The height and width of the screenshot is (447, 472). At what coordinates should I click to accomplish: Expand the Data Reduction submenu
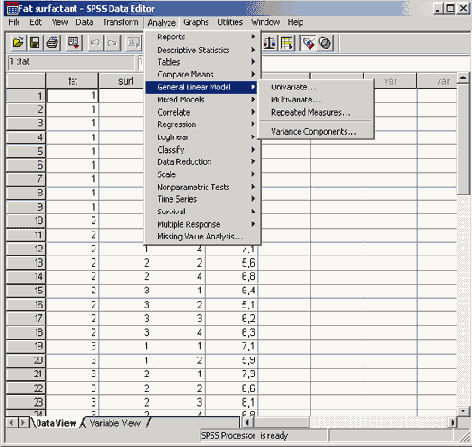pos(203,162)
